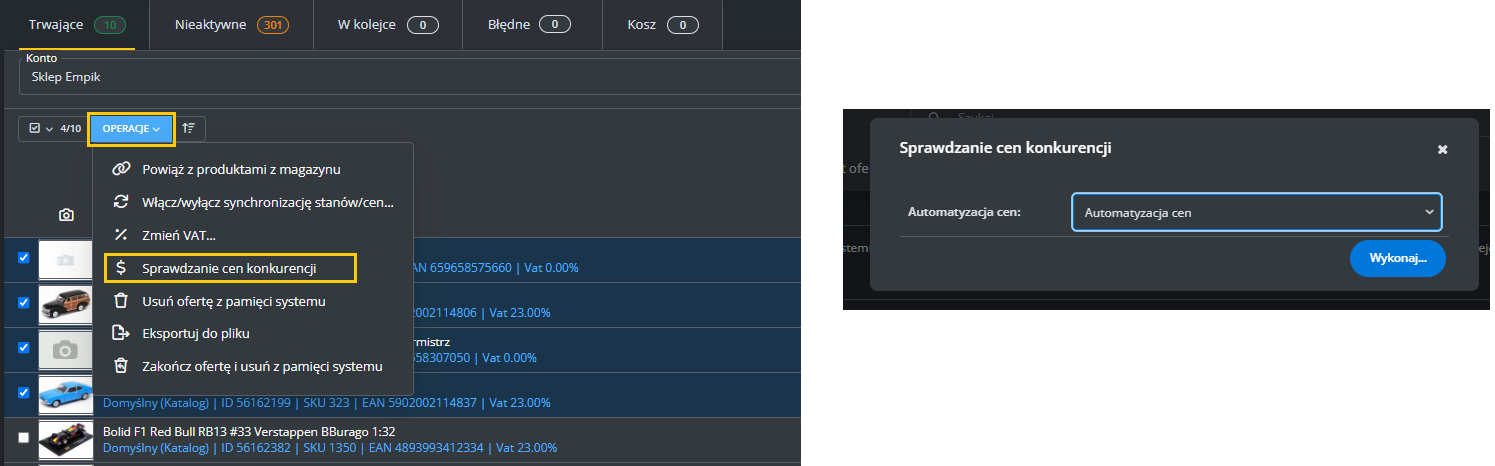Choose Zakończ ofertę i usuń z pamięci systemu
The width and height of the screenshot is (1495, 466).
262,366
